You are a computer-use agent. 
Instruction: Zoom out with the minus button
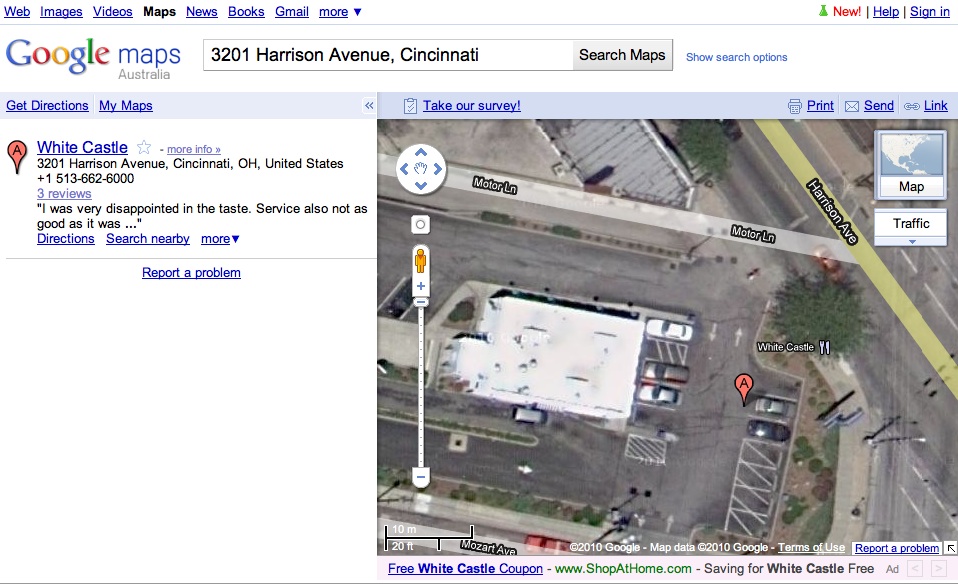click(420, 477)
